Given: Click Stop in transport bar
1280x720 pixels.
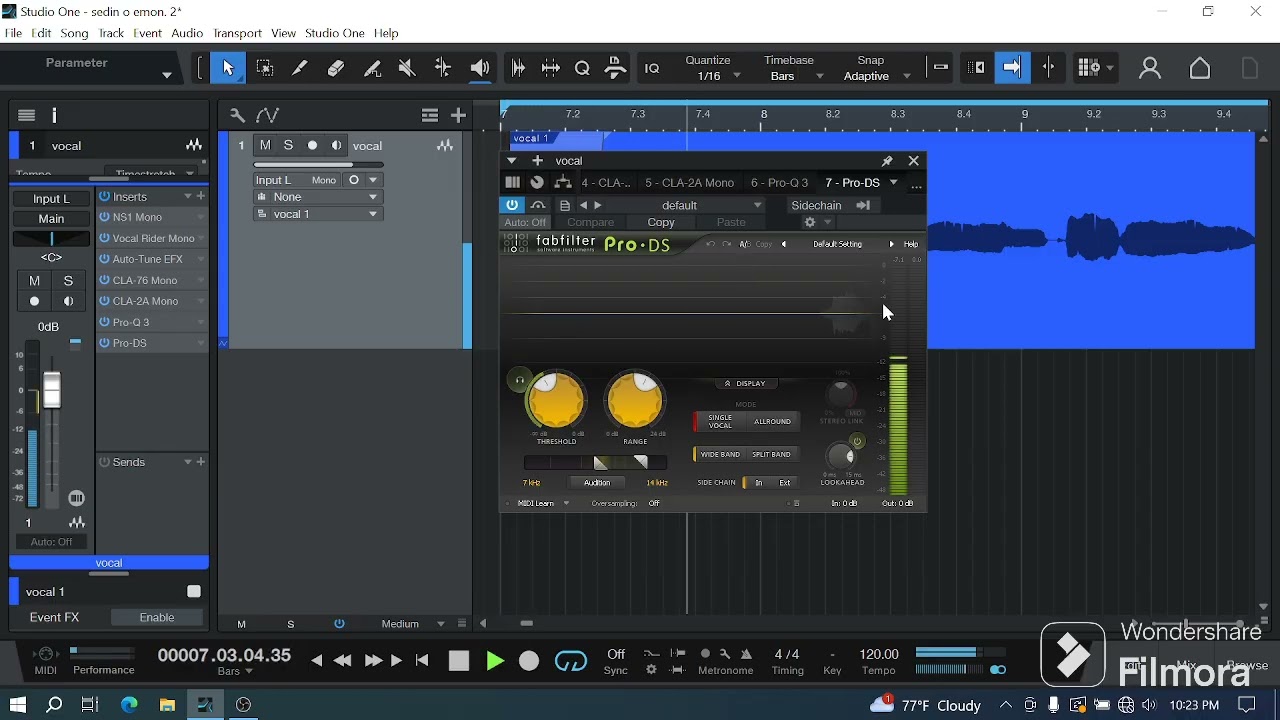Looking at the screenshot, I should [x=460, y=661].
